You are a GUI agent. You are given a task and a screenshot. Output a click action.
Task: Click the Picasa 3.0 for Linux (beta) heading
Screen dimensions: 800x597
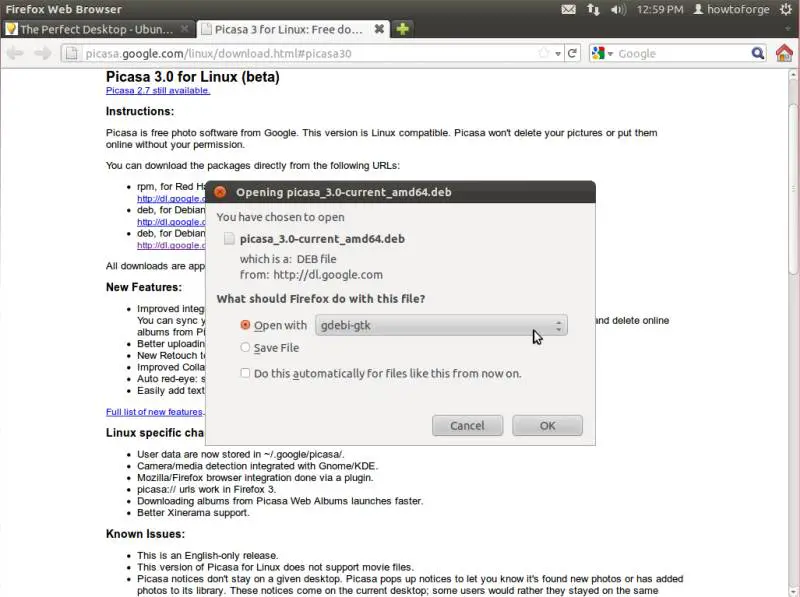coord(193,77)
